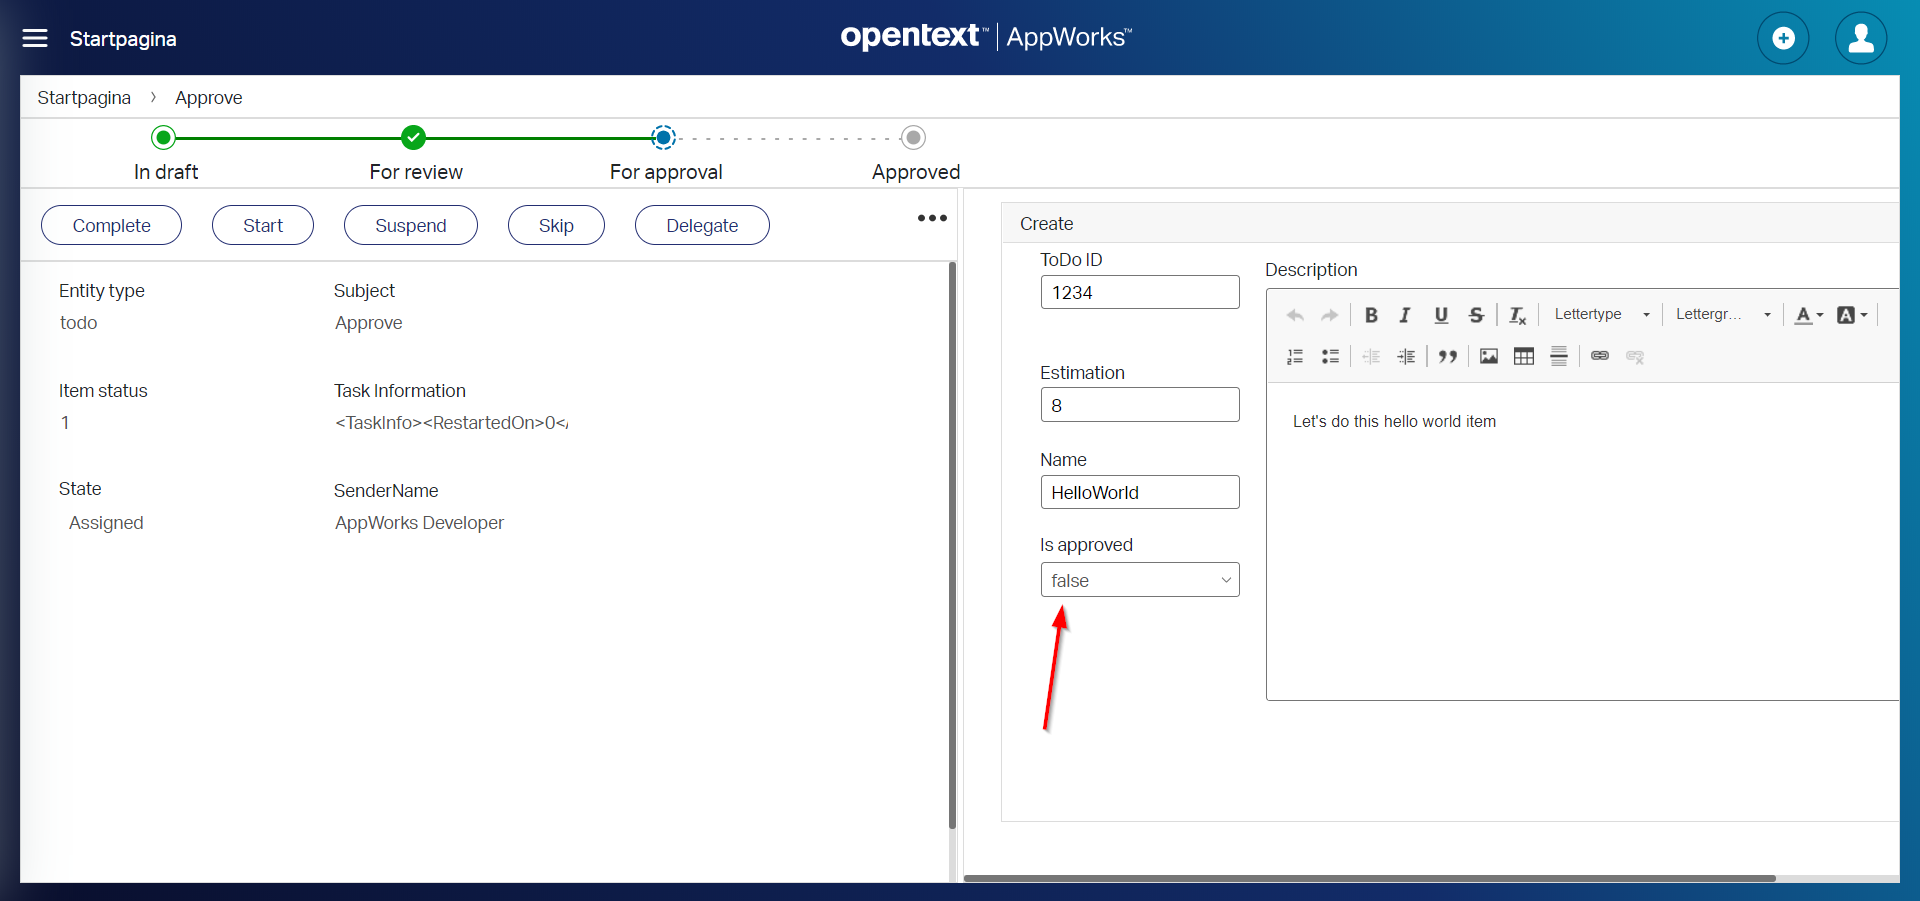The width and height of the screenshot is (1920, 901).
Task: Open the Lettertype font dropdown
Action: point(1601,314)
